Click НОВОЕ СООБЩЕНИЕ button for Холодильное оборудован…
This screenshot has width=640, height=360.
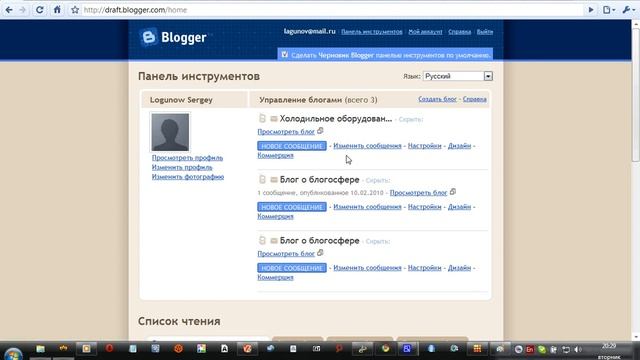[292, 146]
